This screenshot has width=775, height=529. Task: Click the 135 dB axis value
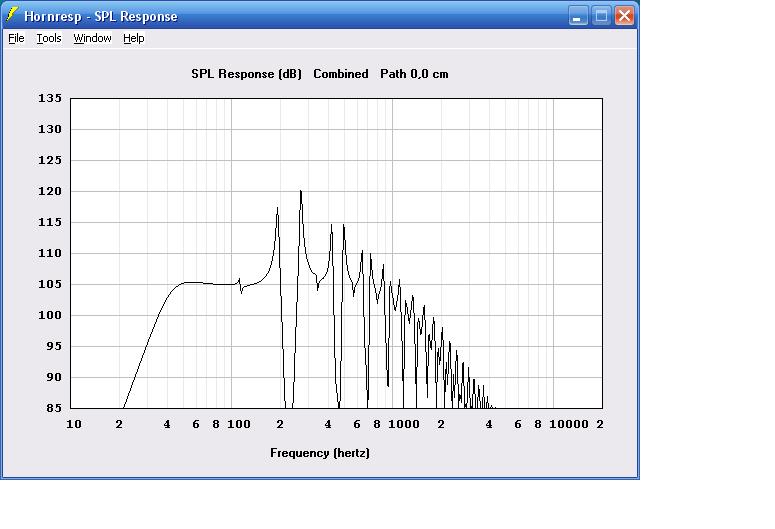pyautogui.click(x=50, y=98)
